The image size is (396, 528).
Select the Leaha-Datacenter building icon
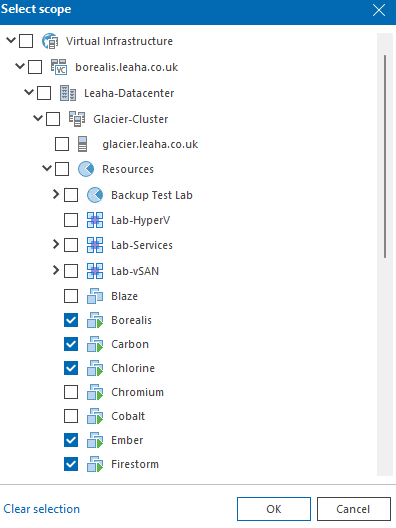(x=68, y=93)
